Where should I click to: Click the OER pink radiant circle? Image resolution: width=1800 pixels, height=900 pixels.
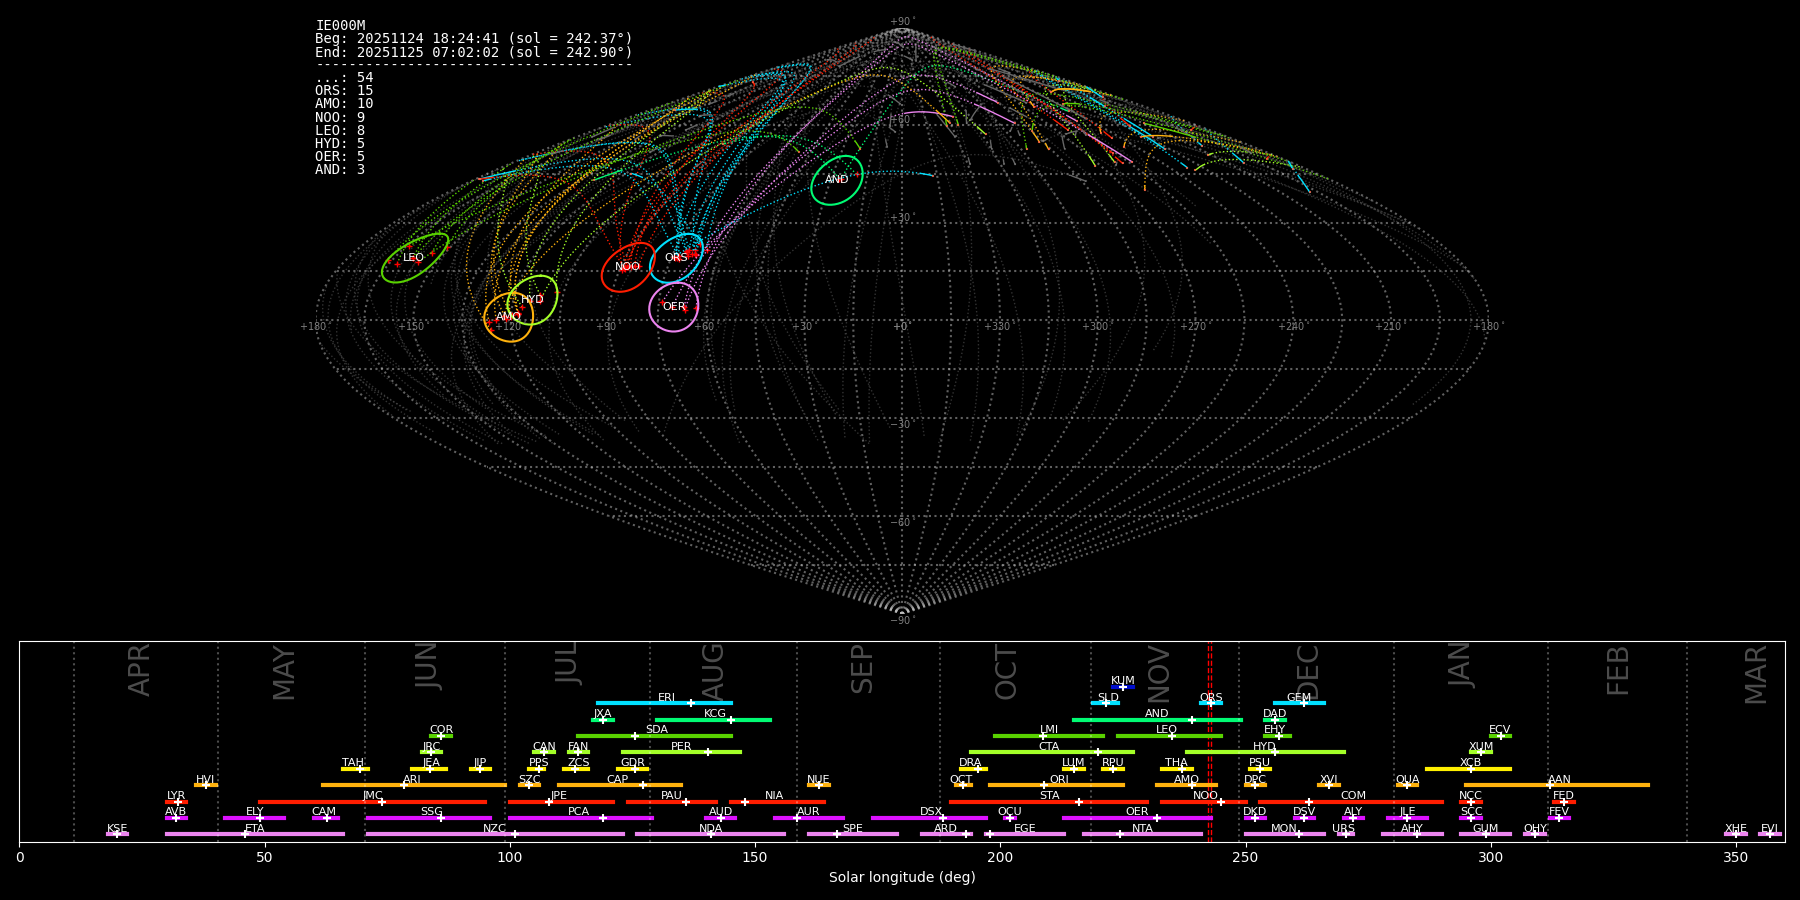[674, 307]
